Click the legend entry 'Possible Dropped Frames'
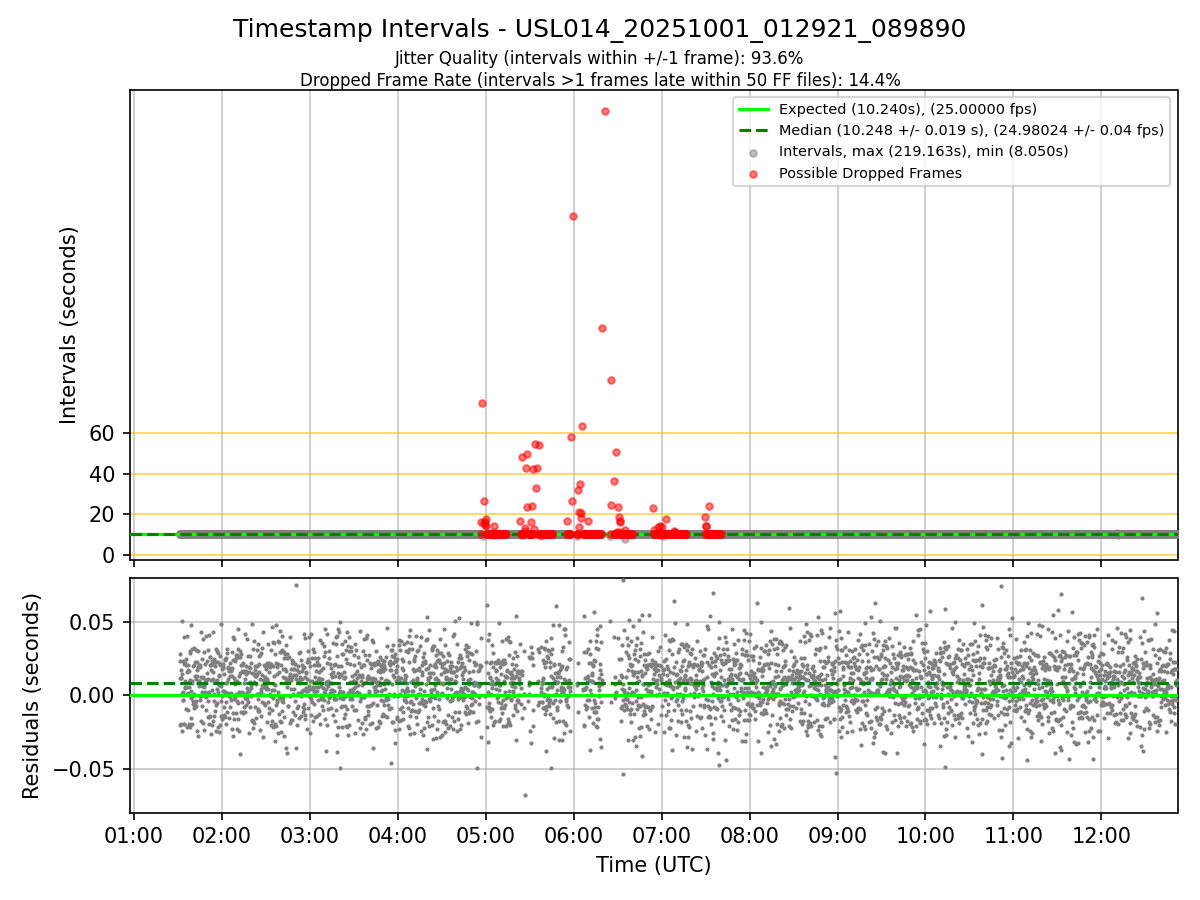This screenshot has width=1200, height=900. [870, 173]
